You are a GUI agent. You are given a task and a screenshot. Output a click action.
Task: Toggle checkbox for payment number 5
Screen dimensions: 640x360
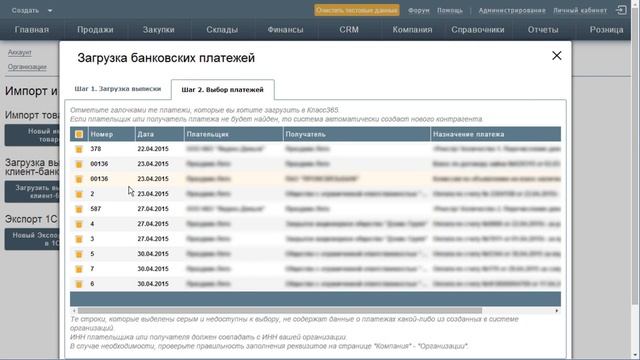(79, 254)
